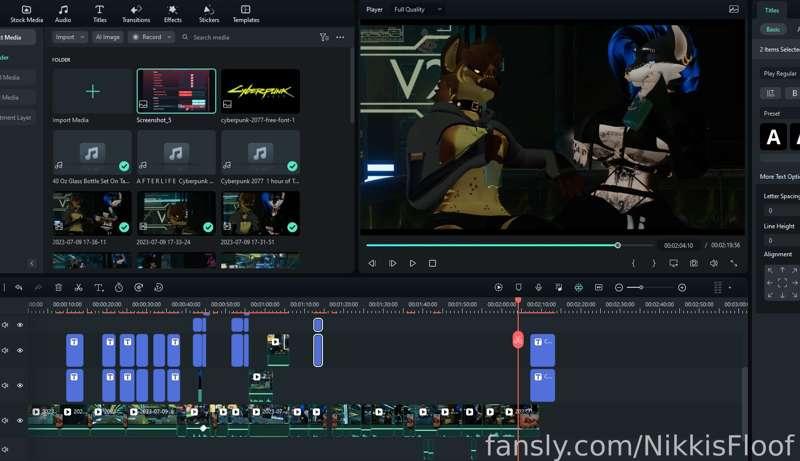Click the player volume speaker icon
Screen dimensions: 800x461
[x=713, y=263]
